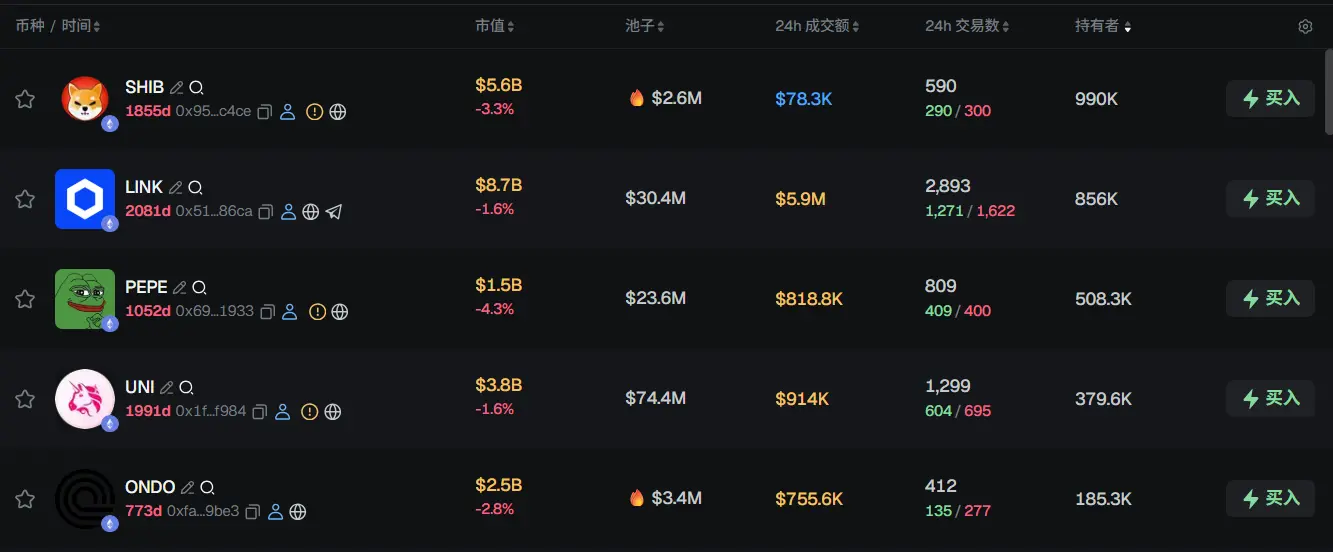Copy the SHIB contract address
Screen dimensions: 1333x552
[265, 112]
